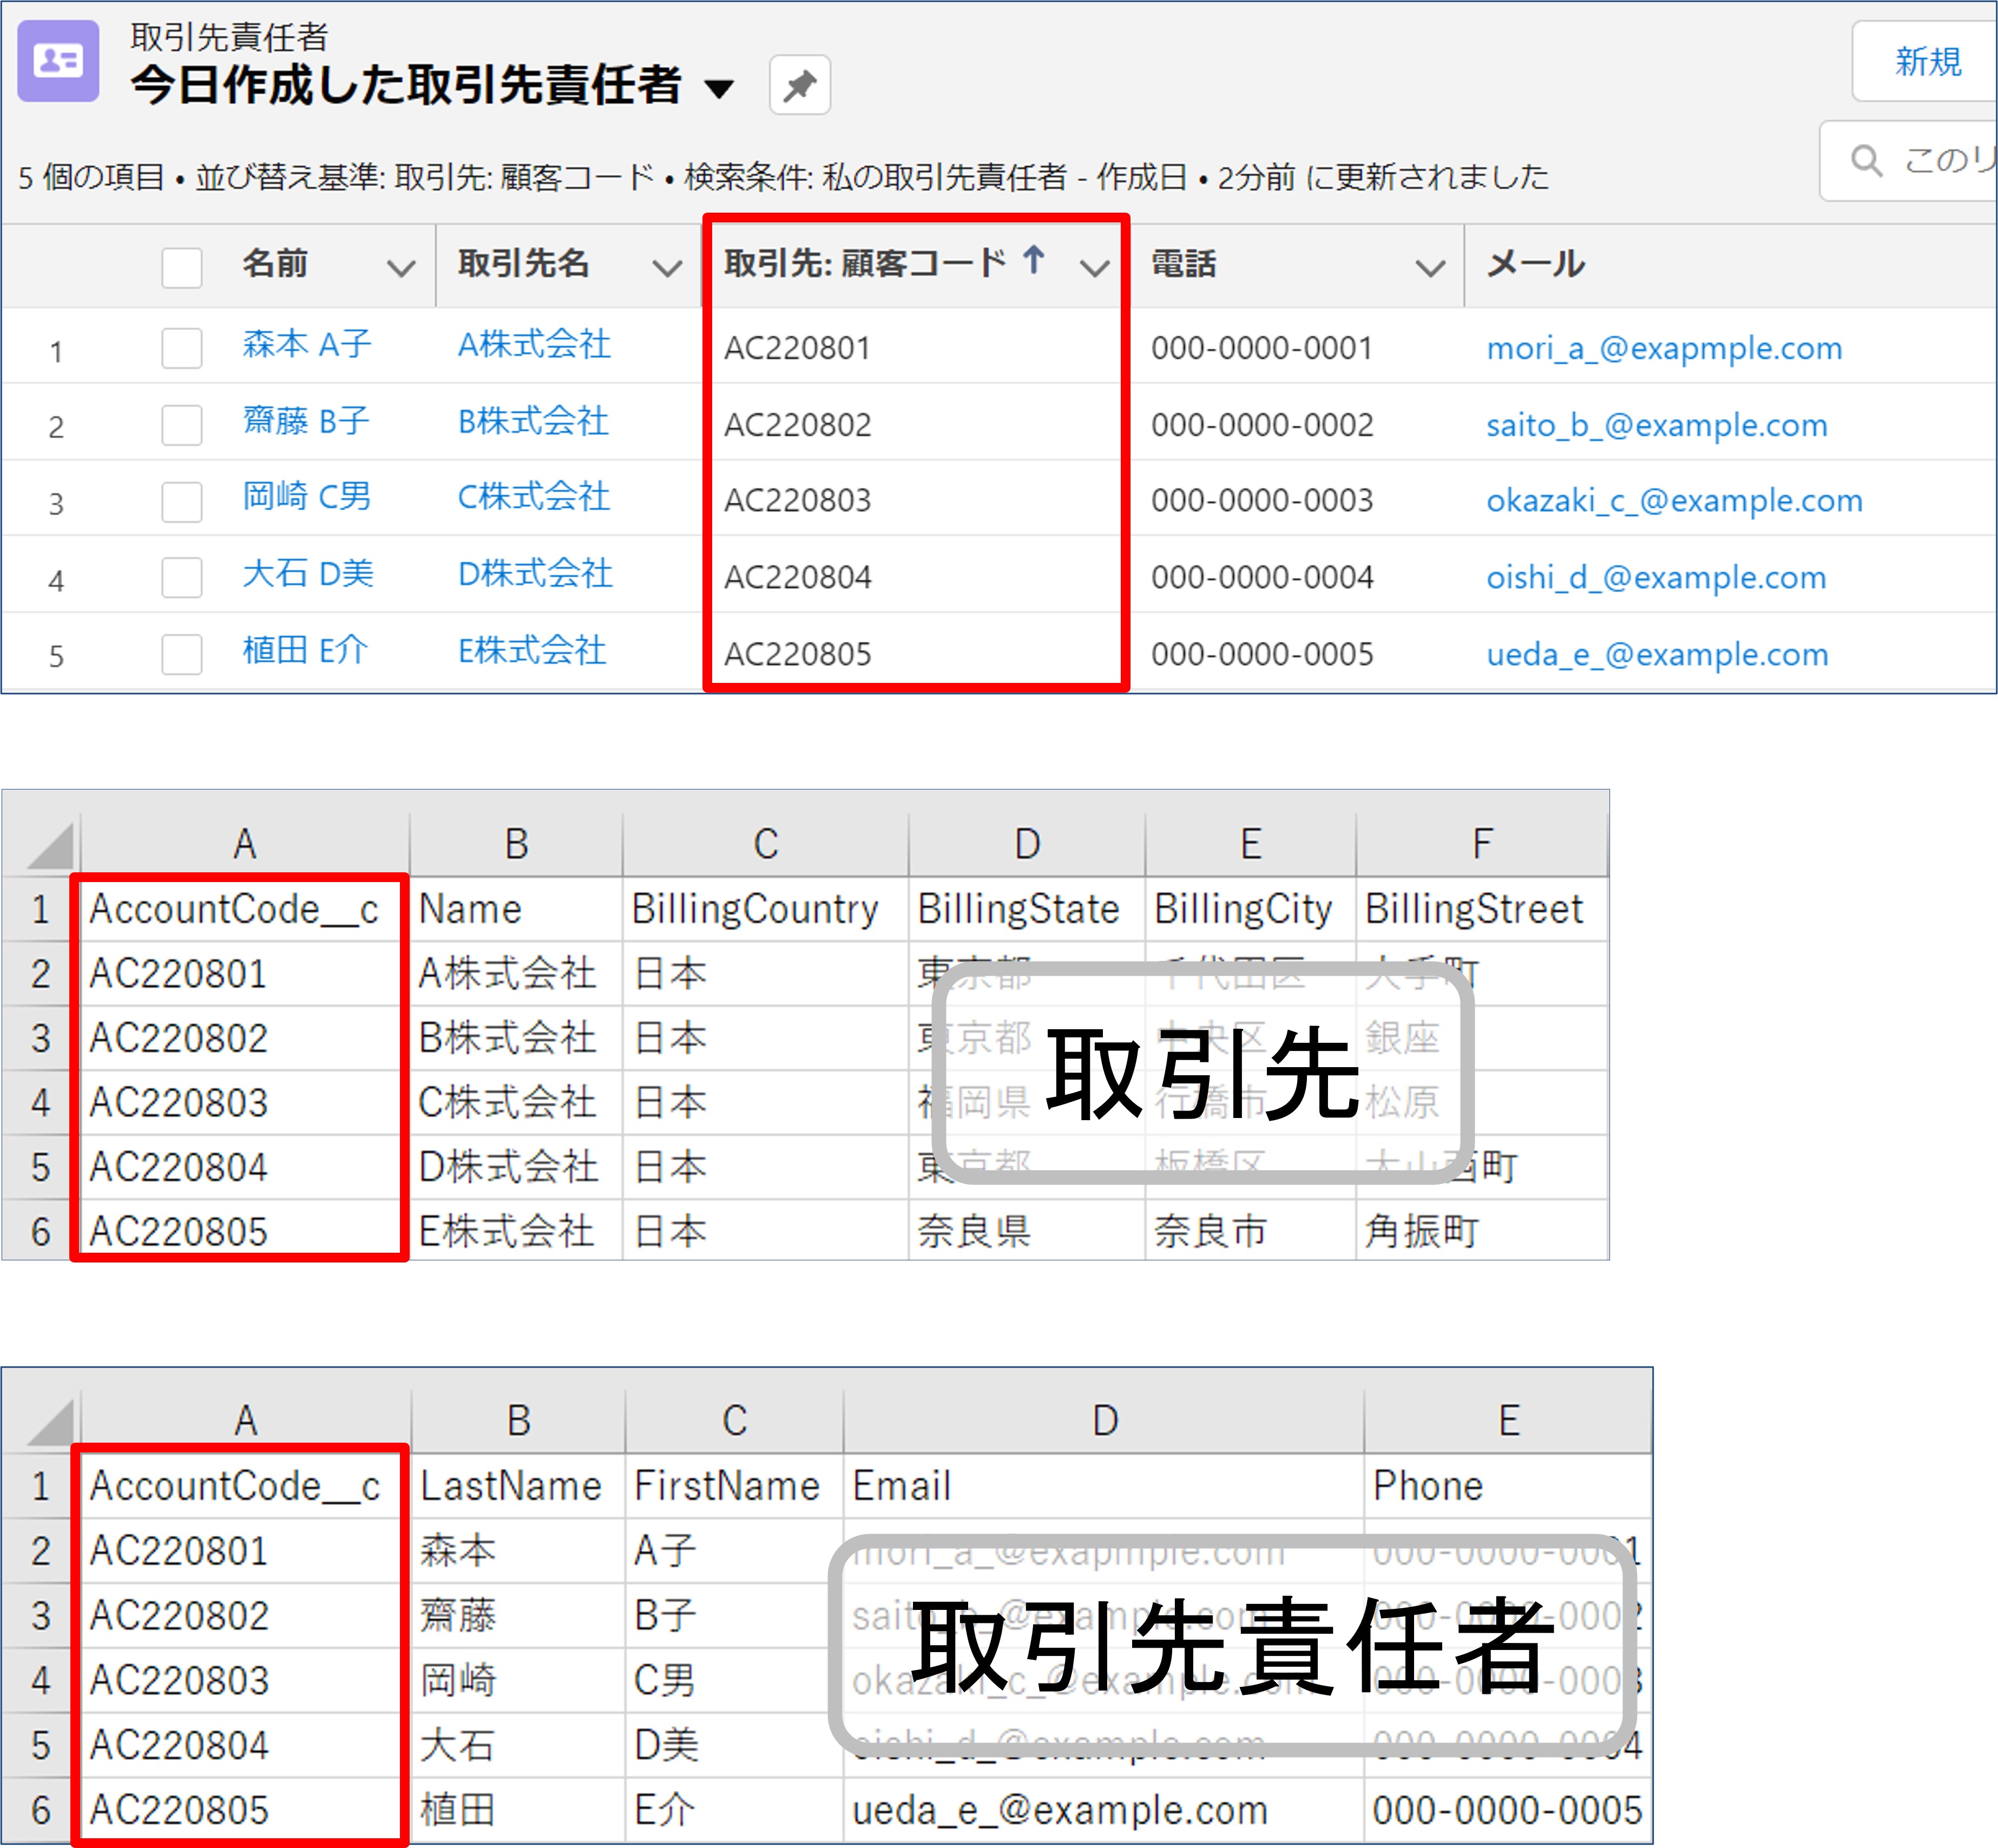Click phone 000-0000-0003 in list view
1998x1848 pixels.
pyautogui.click(x=1262, y=500)
